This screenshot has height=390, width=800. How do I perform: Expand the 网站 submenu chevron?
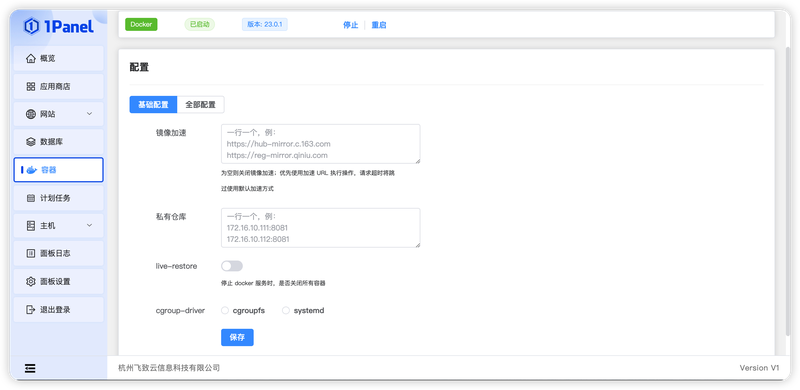(89, 114)
